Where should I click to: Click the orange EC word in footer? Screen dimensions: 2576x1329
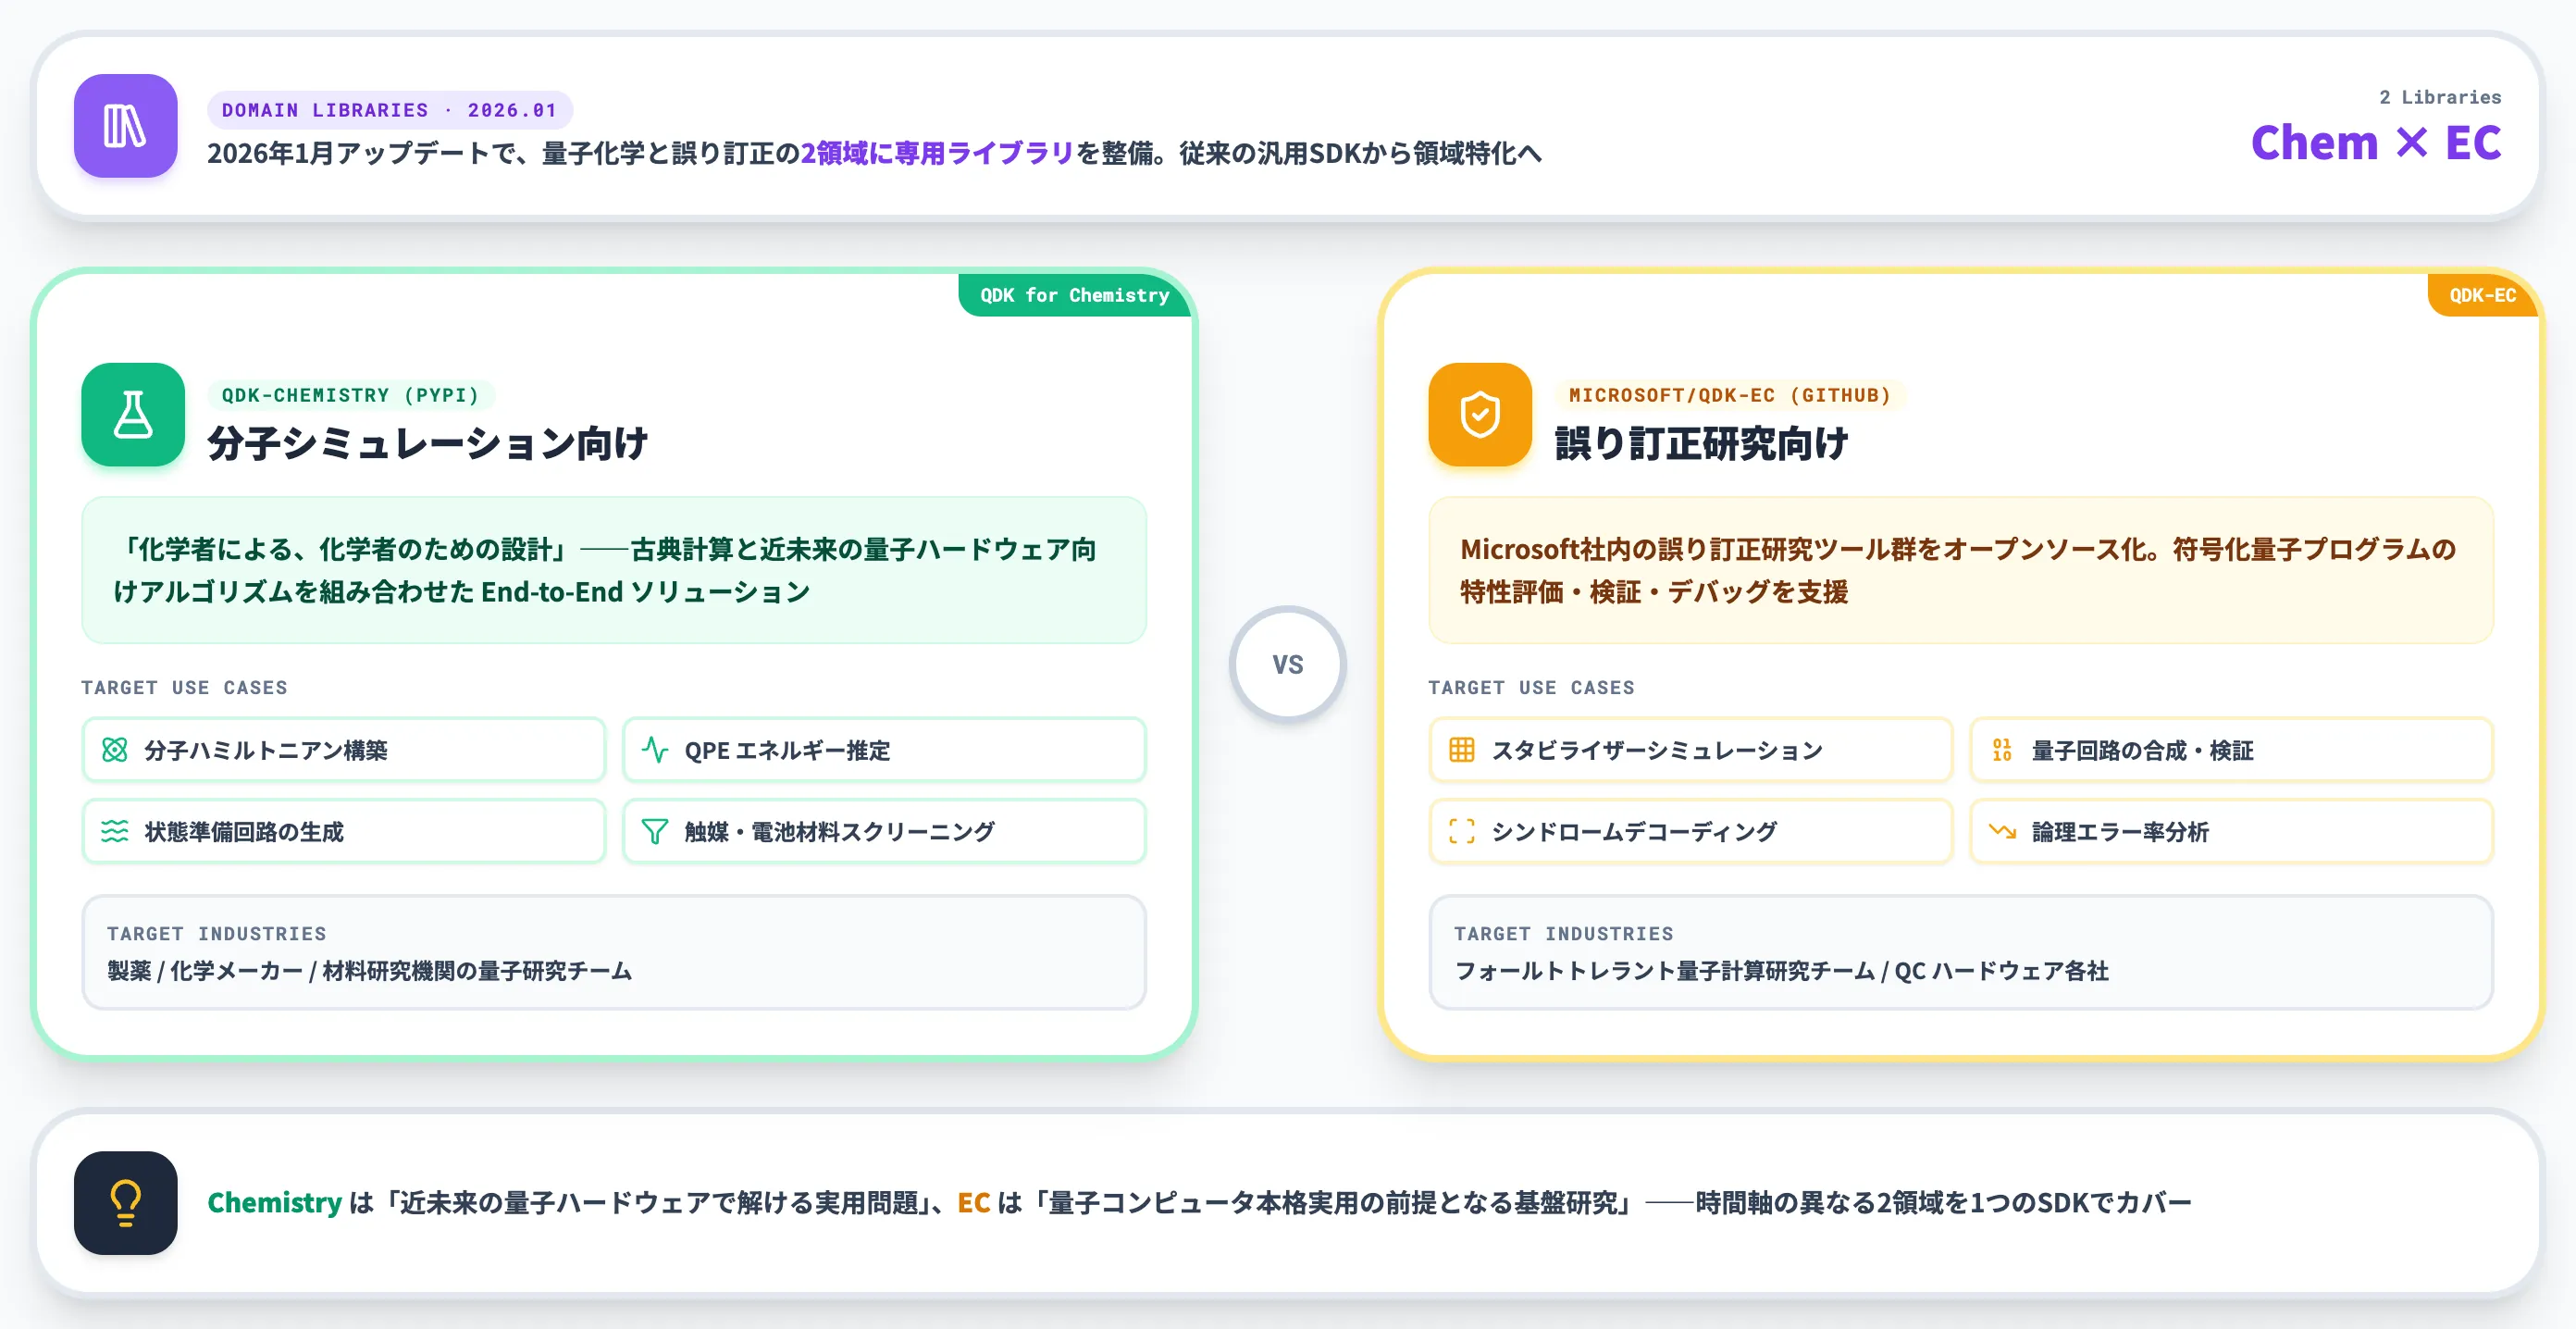(974, 1202)
